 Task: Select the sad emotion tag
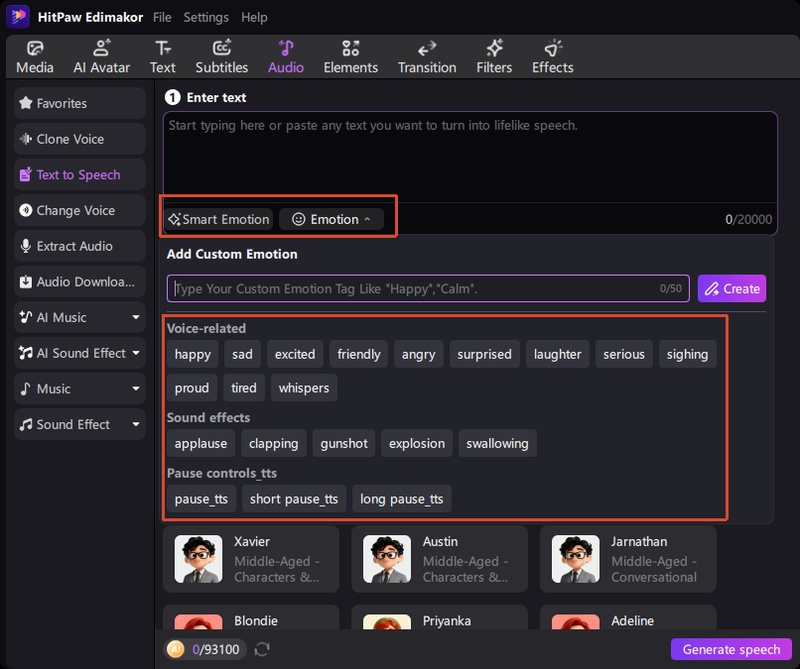242,354
